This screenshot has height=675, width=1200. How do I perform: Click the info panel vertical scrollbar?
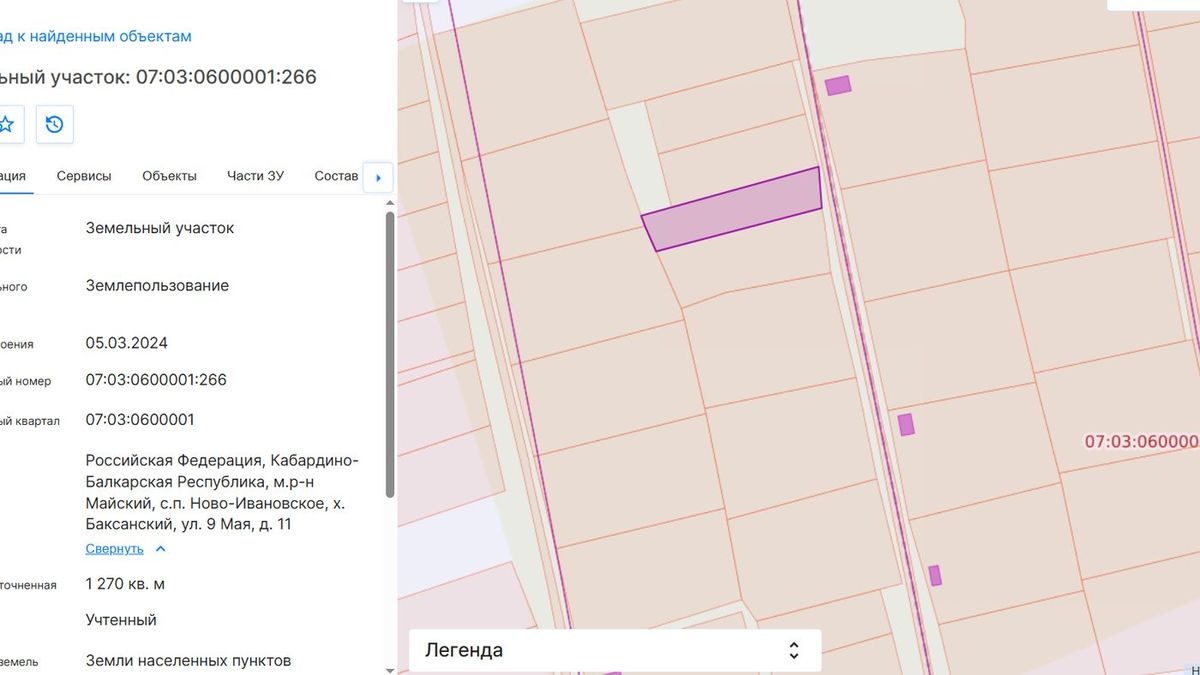(x=390, y=354)
